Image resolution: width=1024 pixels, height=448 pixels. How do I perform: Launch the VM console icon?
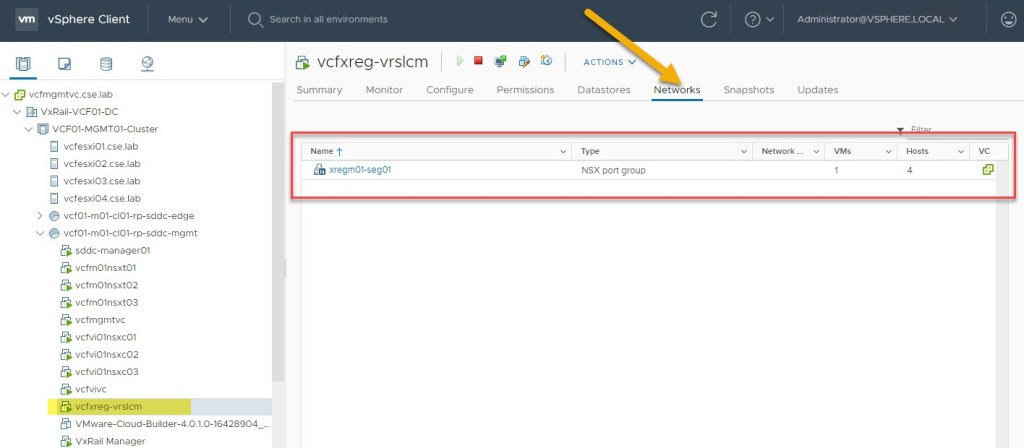(500, 61)
